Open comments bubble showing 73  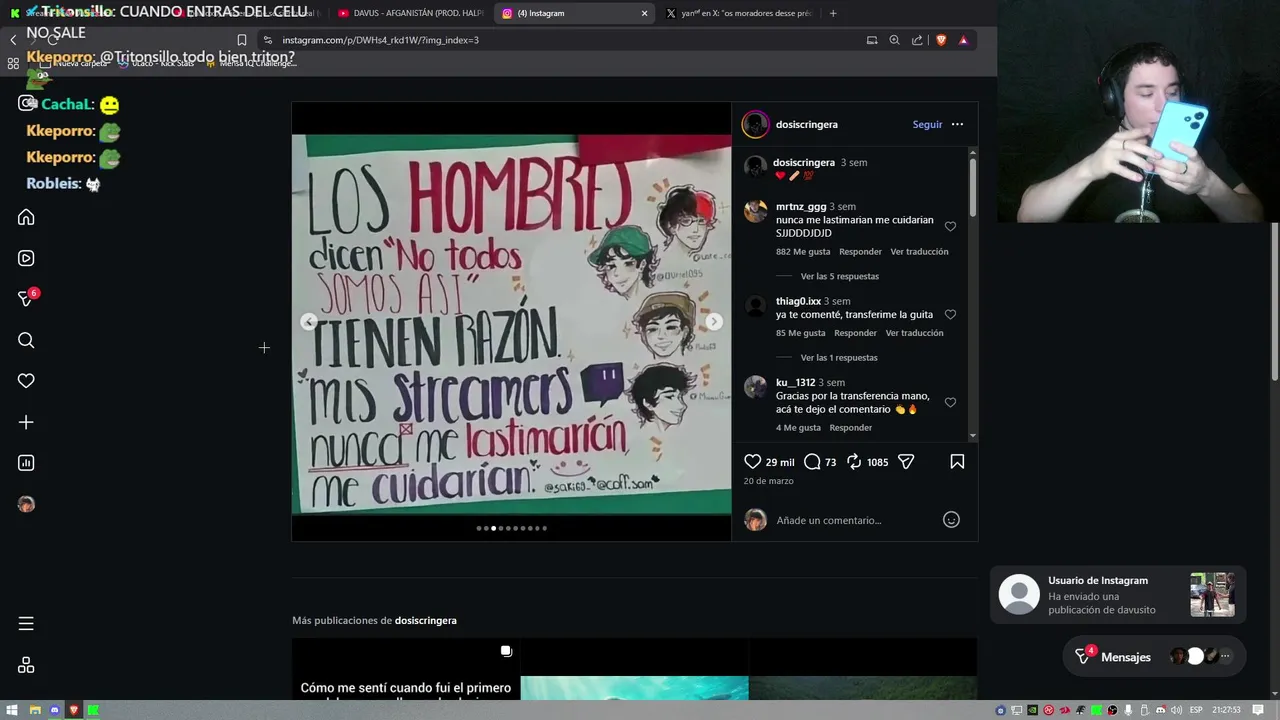pos(813,461)
